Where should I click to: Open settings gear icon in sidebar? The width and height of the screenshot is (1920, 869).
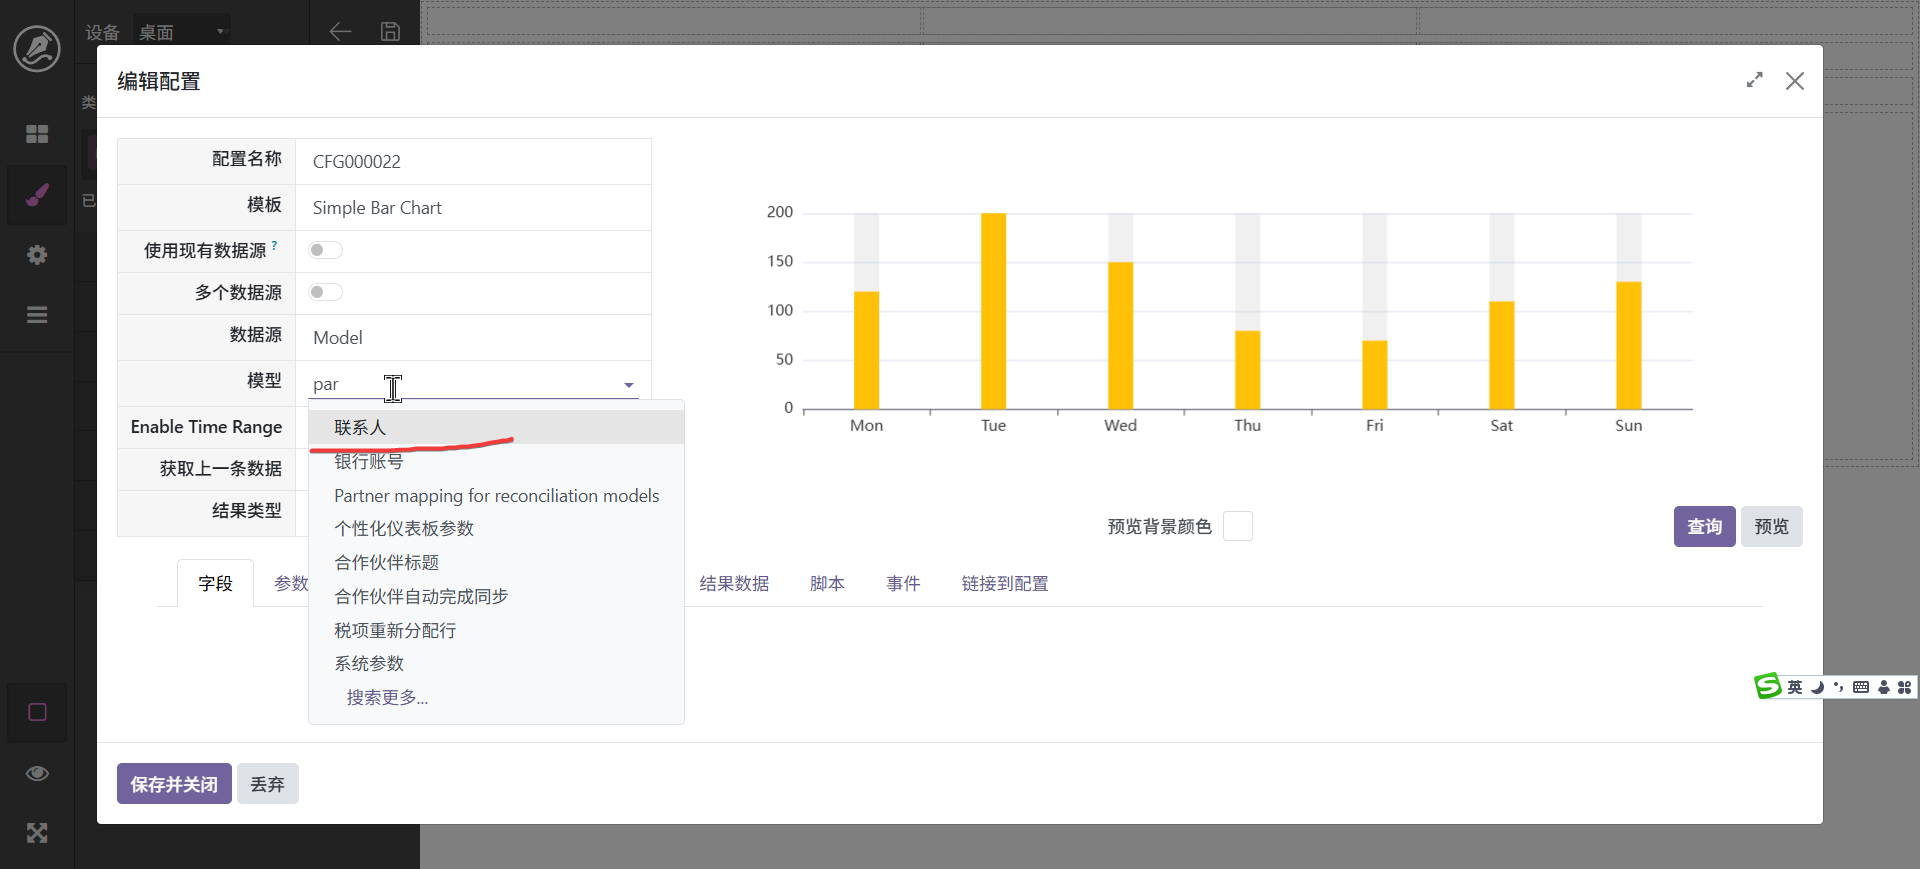(37, 255)
